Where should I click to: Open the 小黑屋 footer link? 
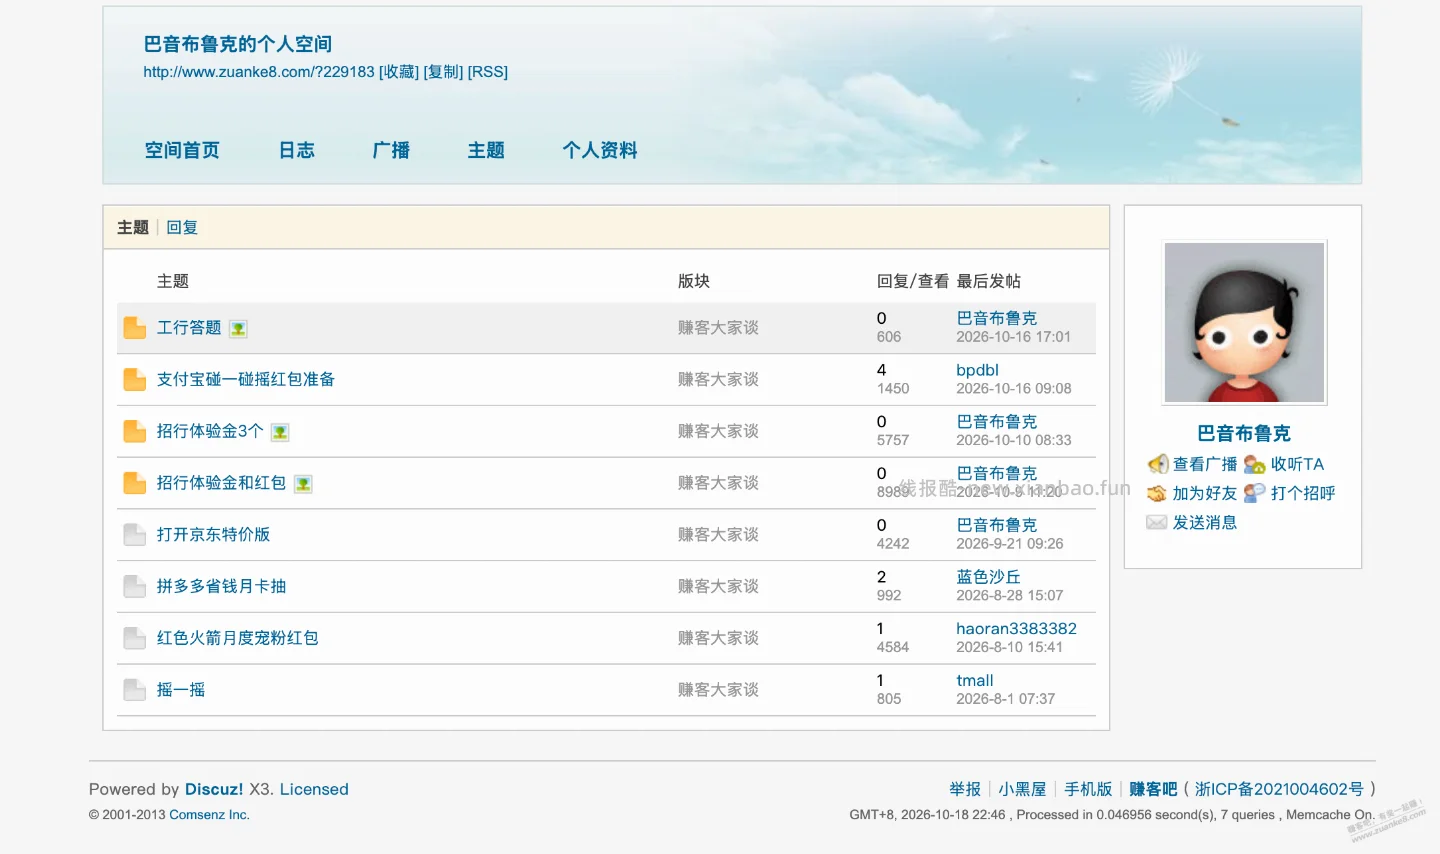coord(1022,789)
